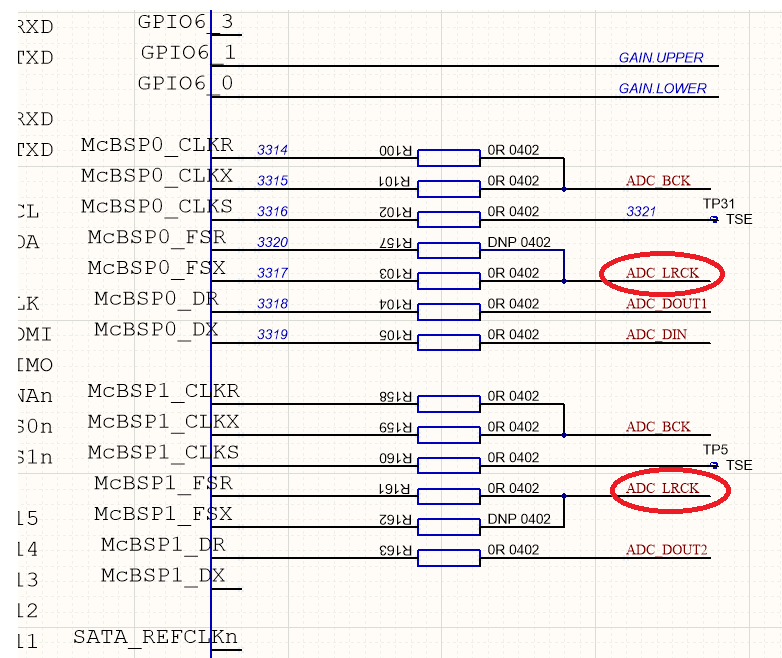
Task: Click the McBSP1_FSR pin name
Action: pos(164,484)
